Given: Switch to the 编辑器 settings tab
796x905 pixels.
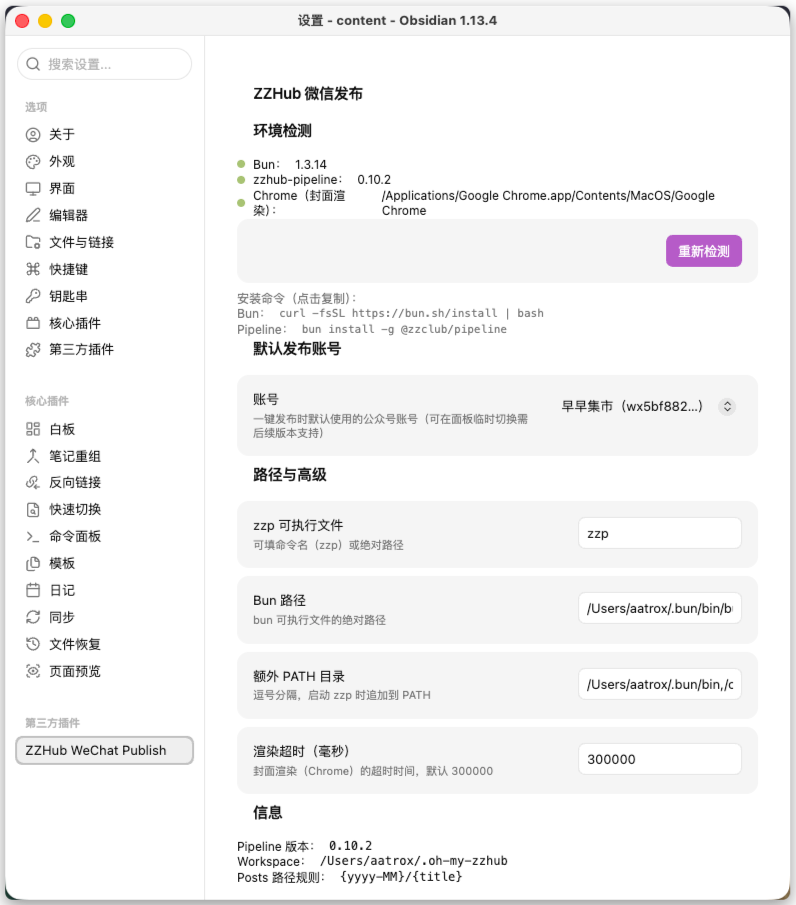Looking at the screenshot, I should click(x=104, y=215).
